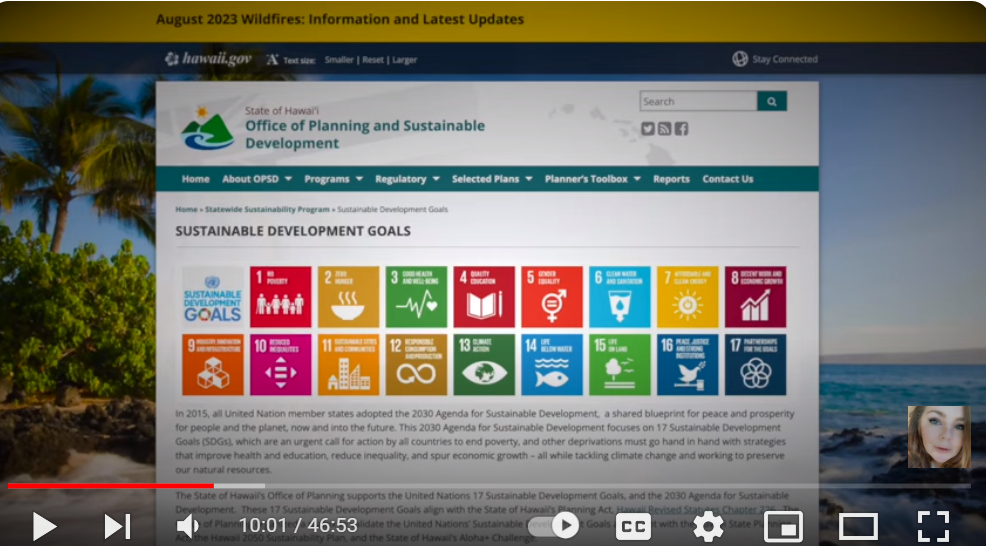Open video settings gear
This screenshot has width=986, height=546.
[708, 526]
